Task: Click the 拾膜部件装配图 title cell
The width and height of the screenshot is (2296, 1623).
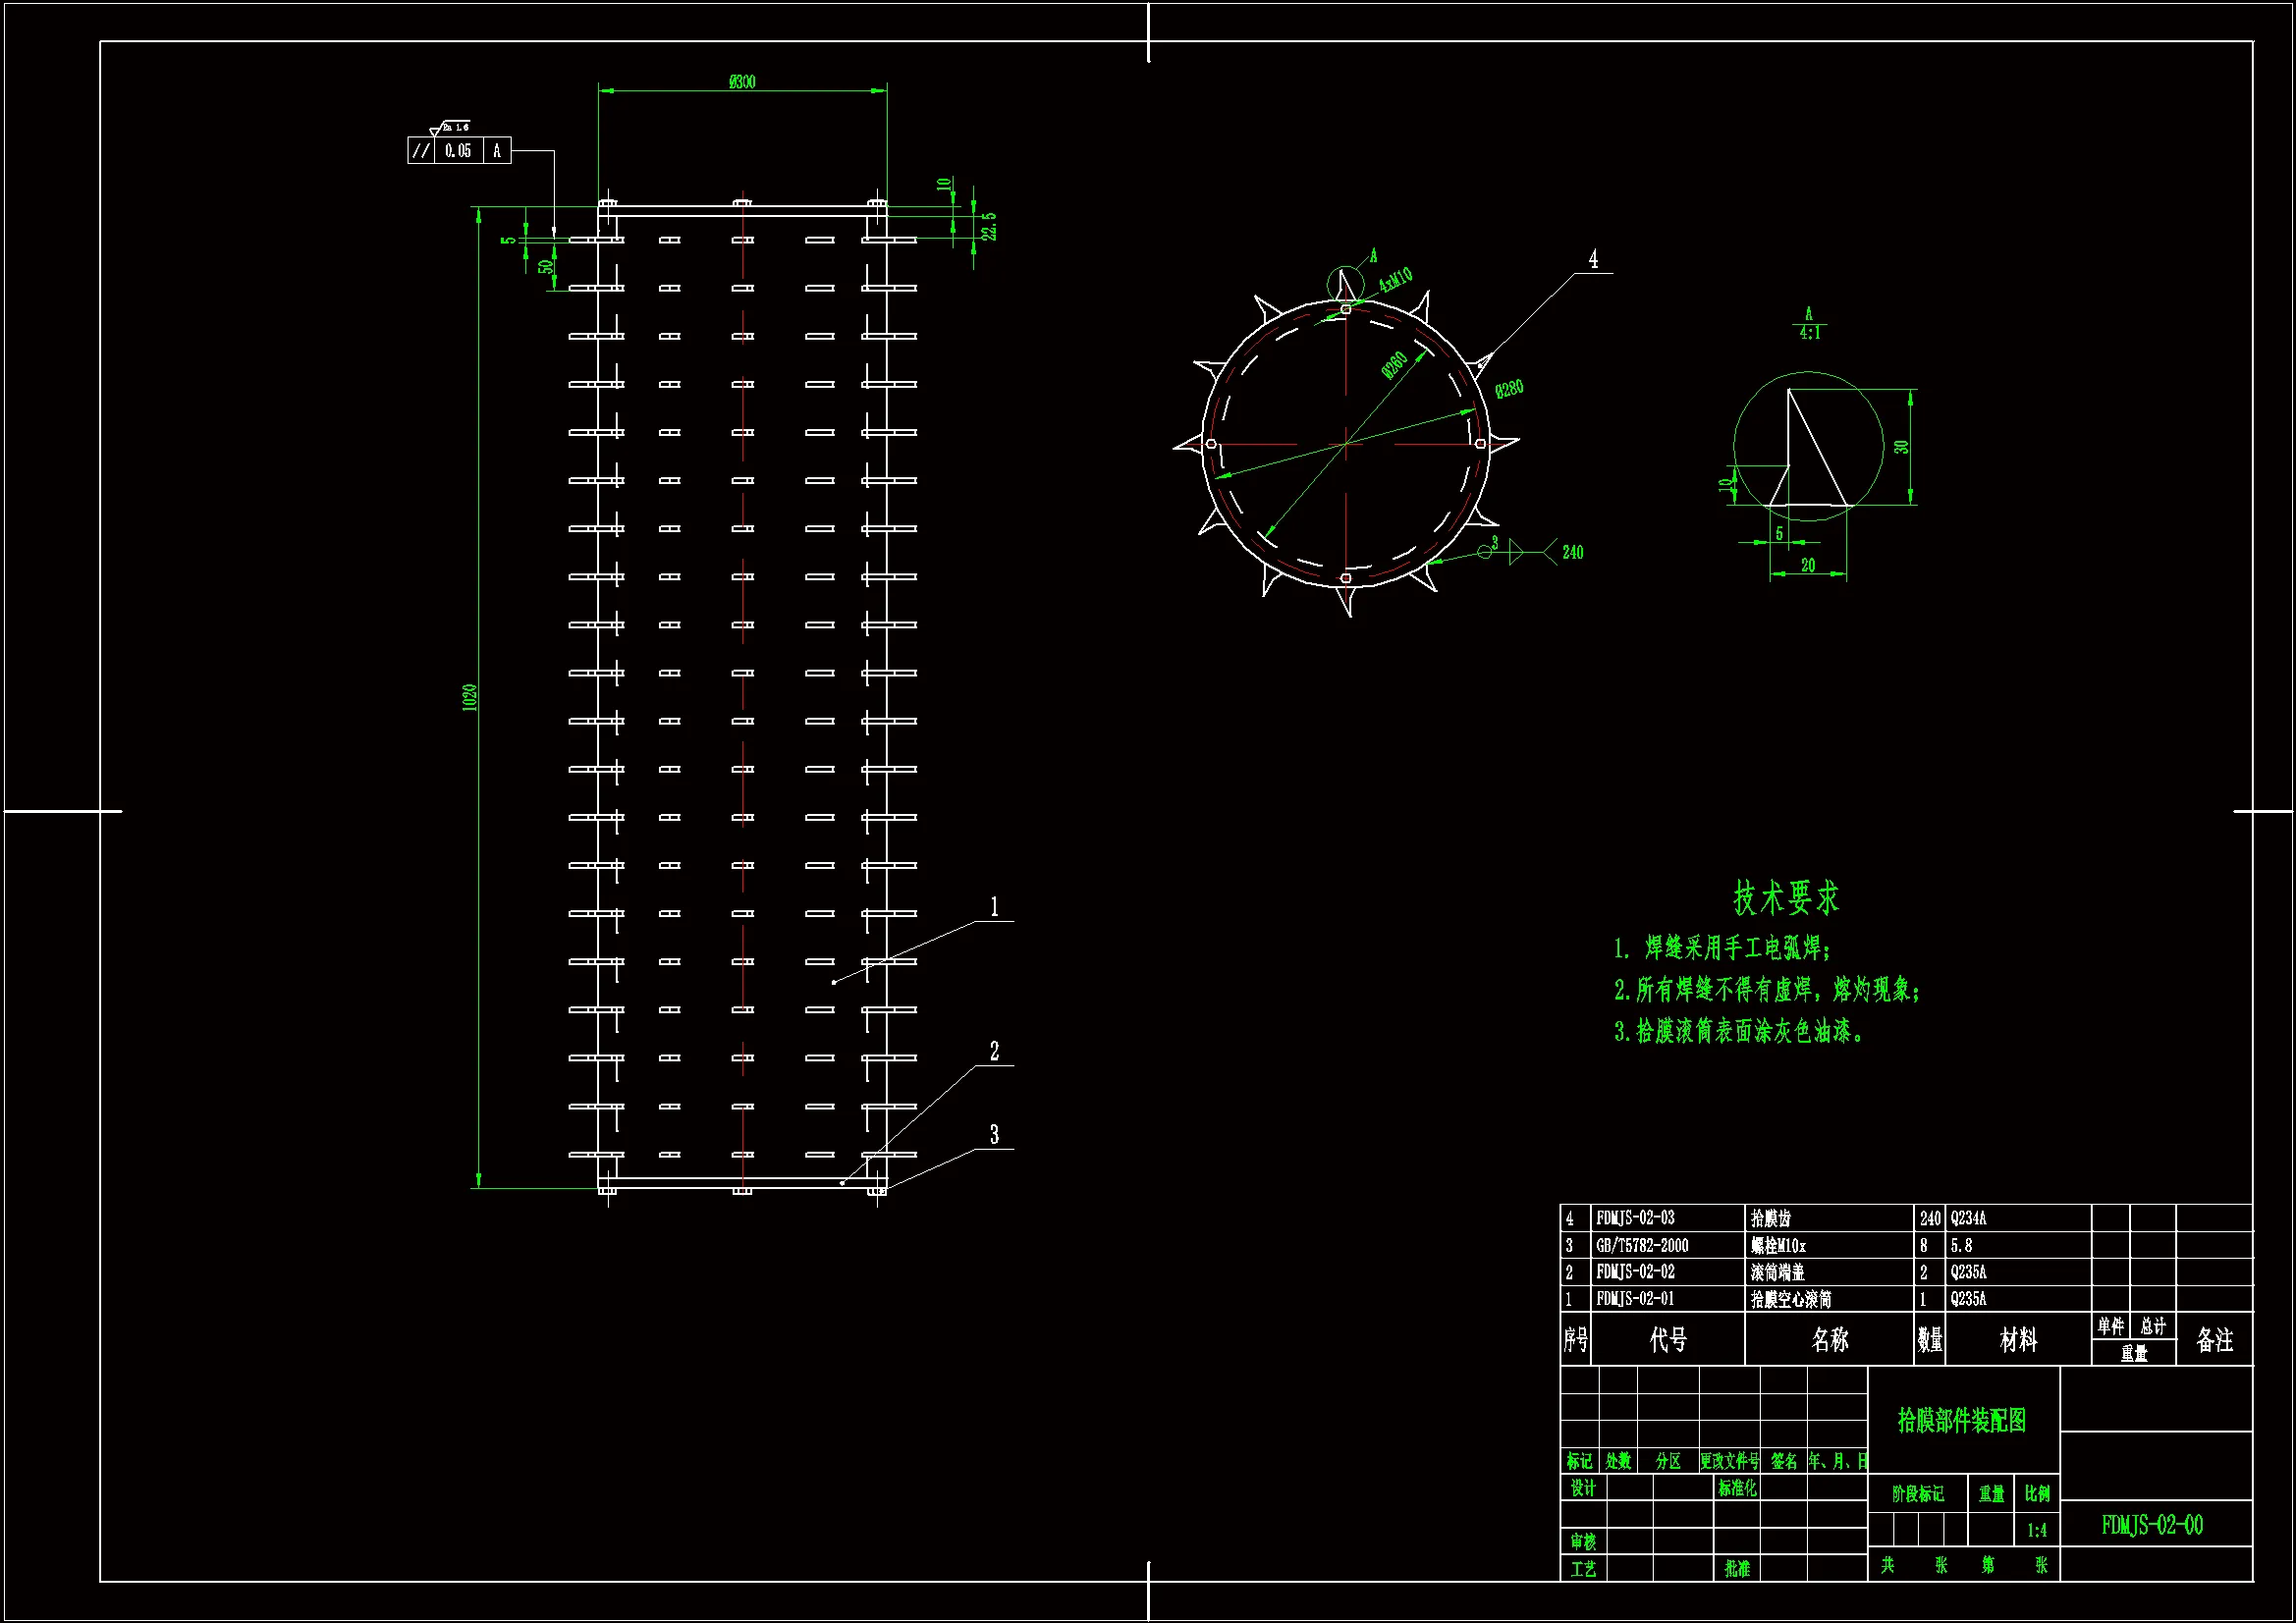Action: pos(1962,1420)
